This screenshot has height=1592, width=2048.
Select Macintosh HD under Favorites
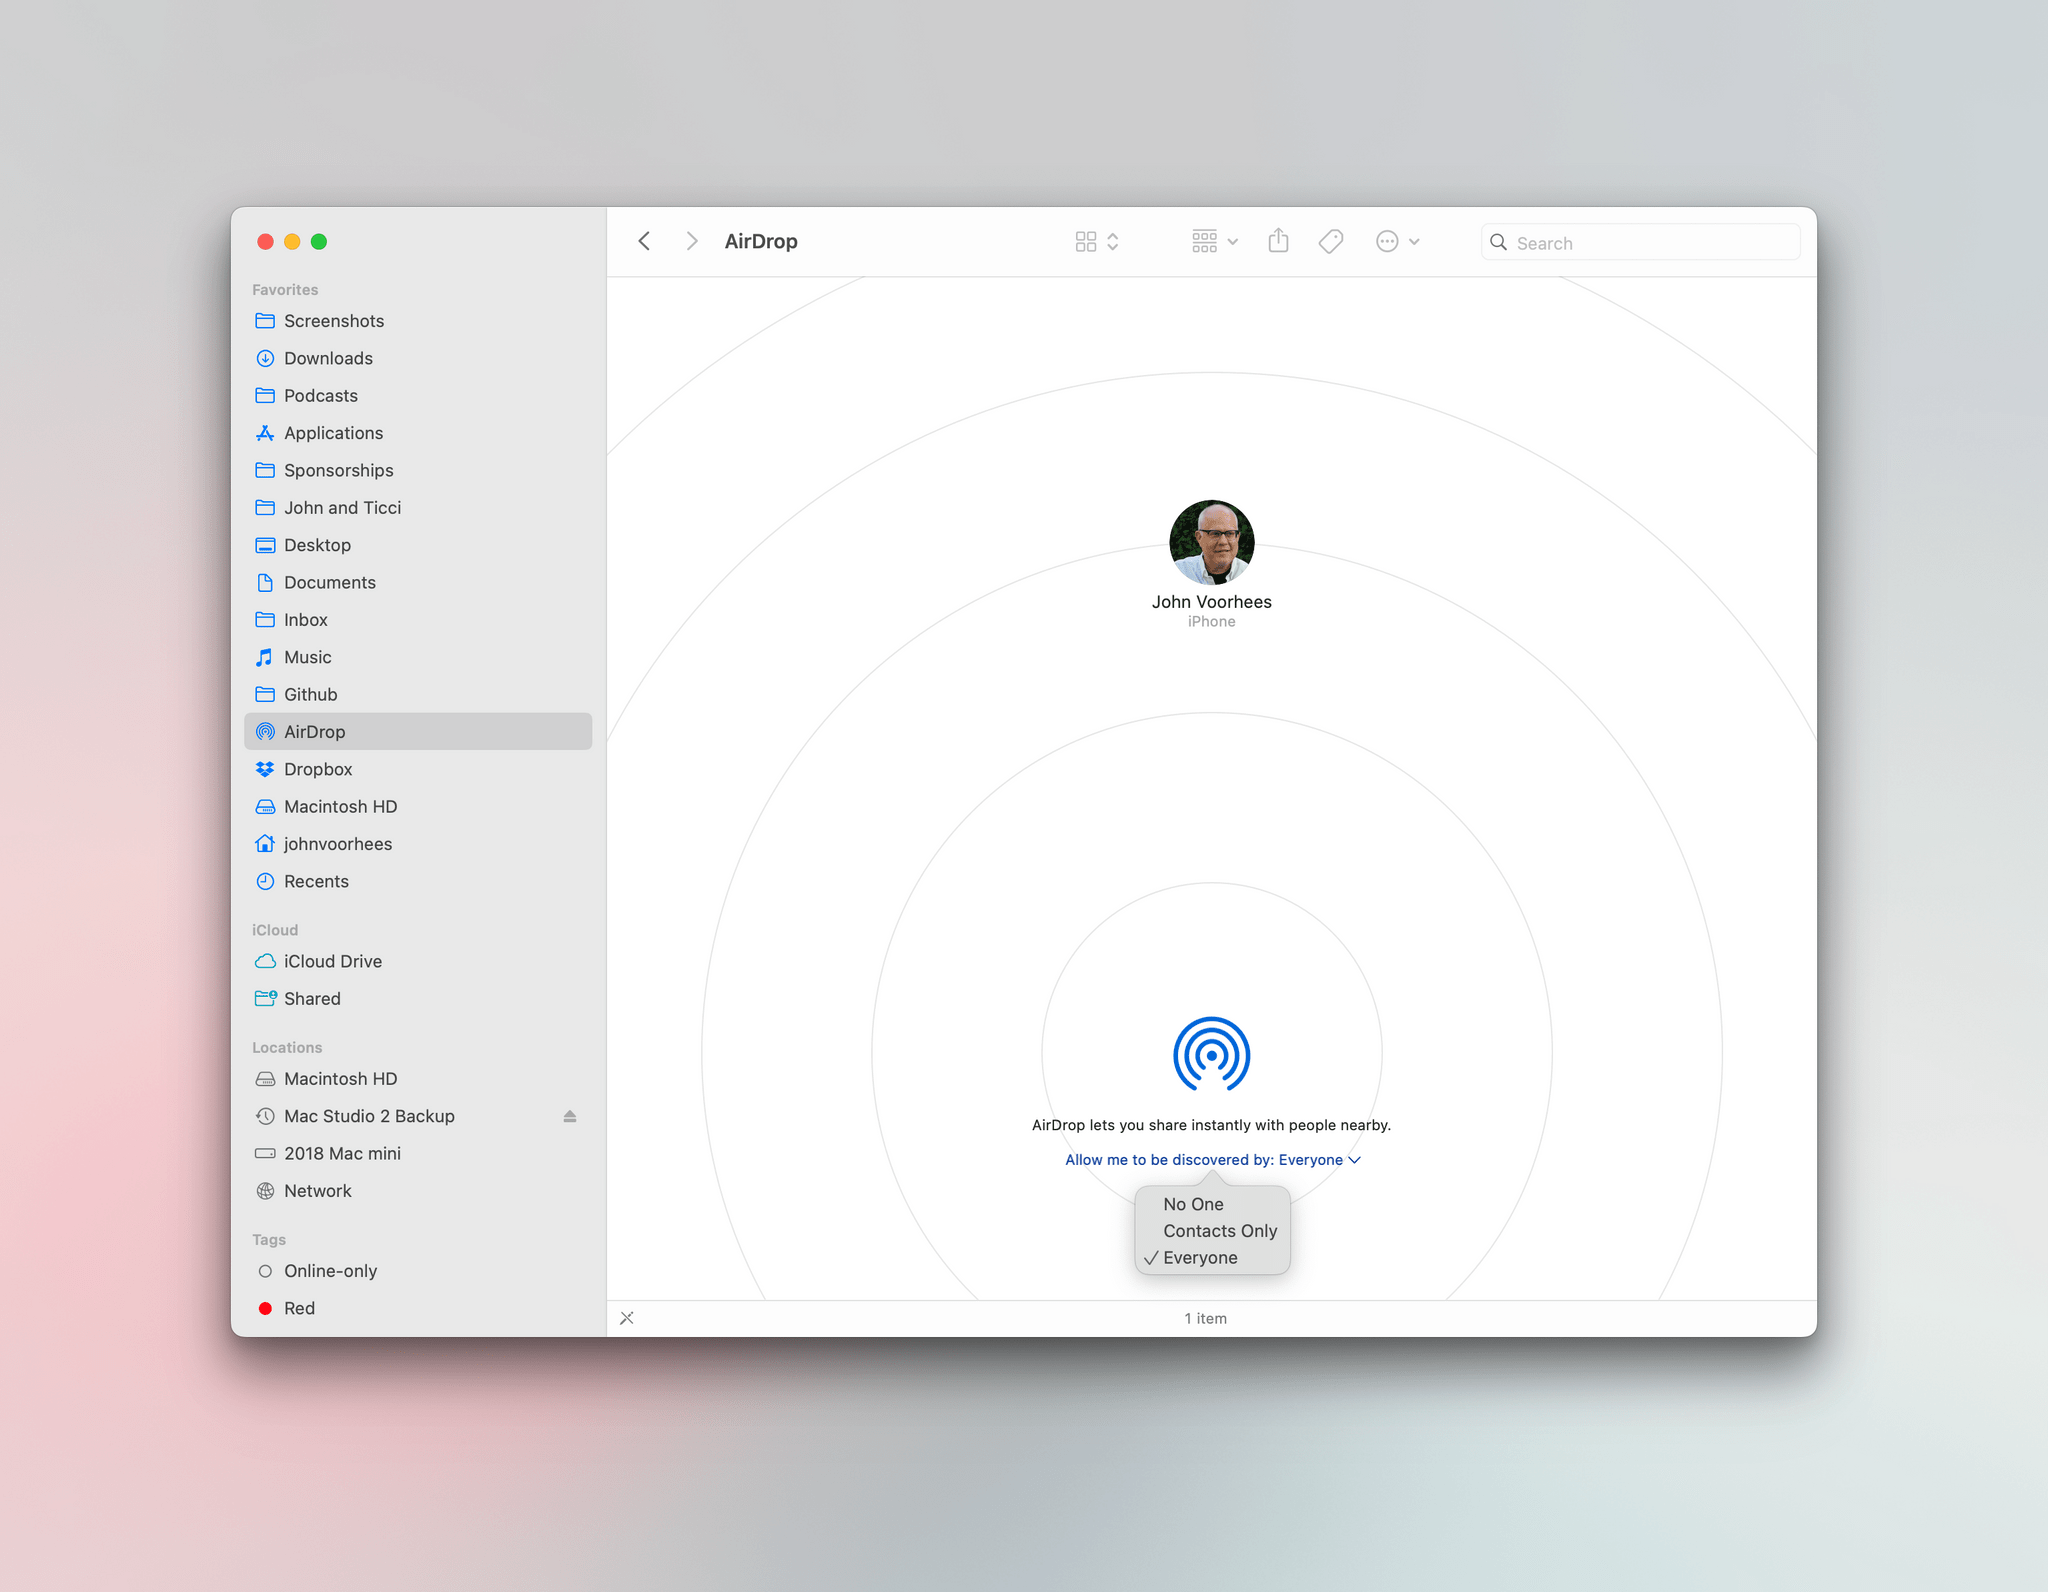[x=418, y=806]
